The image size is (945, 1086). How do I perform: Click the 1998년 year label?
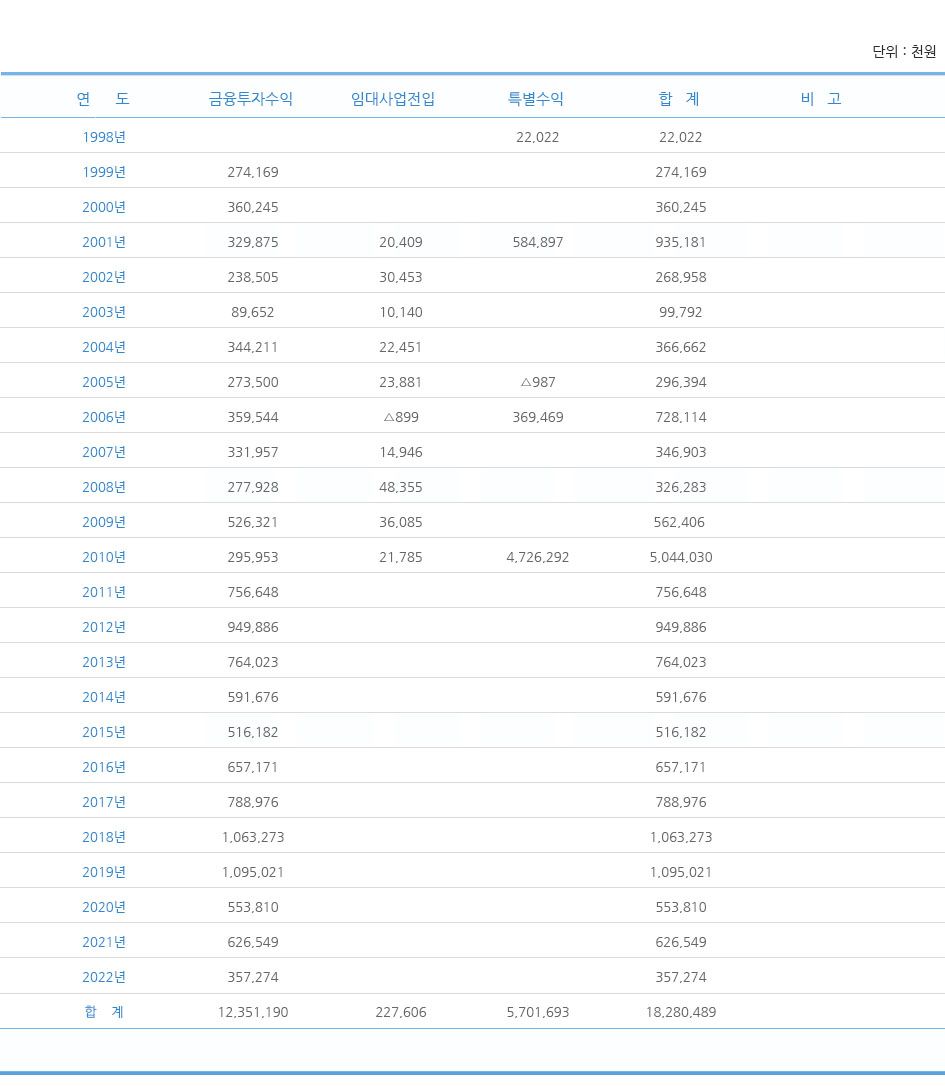104,137
